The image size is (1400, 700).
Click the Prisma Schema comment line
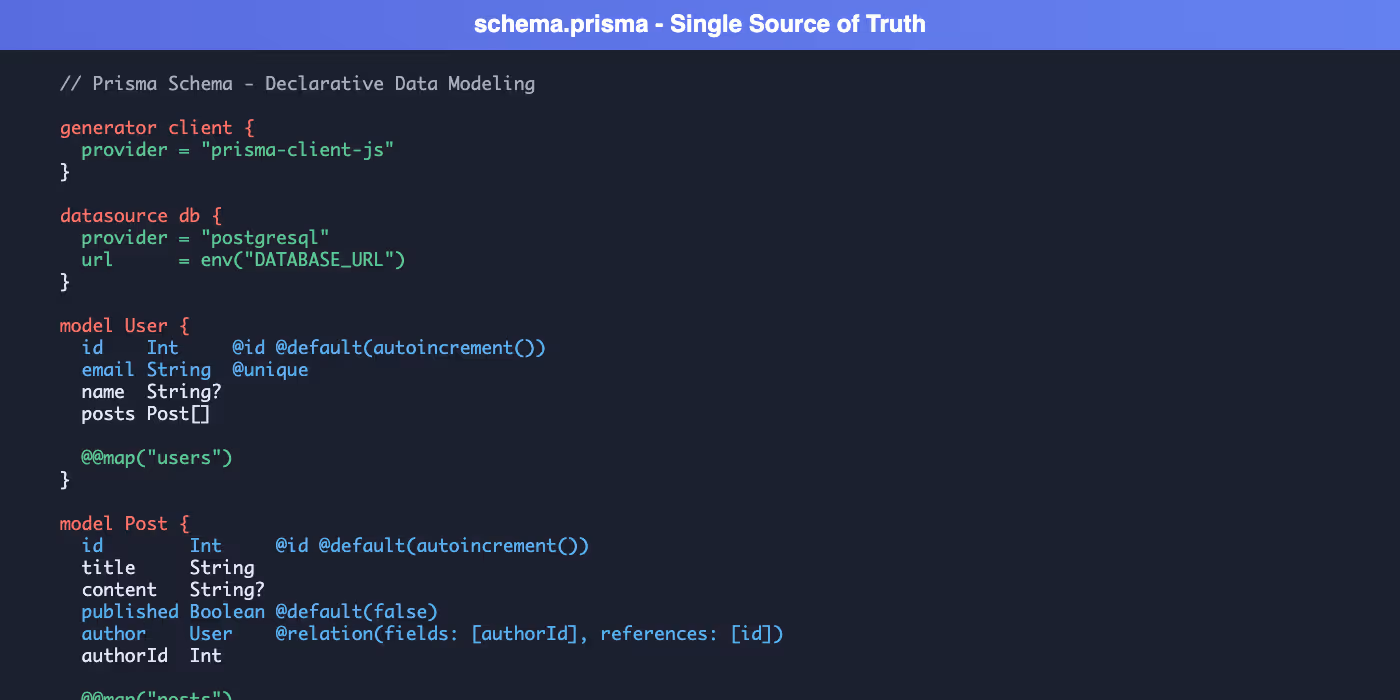tap(297, 84)
